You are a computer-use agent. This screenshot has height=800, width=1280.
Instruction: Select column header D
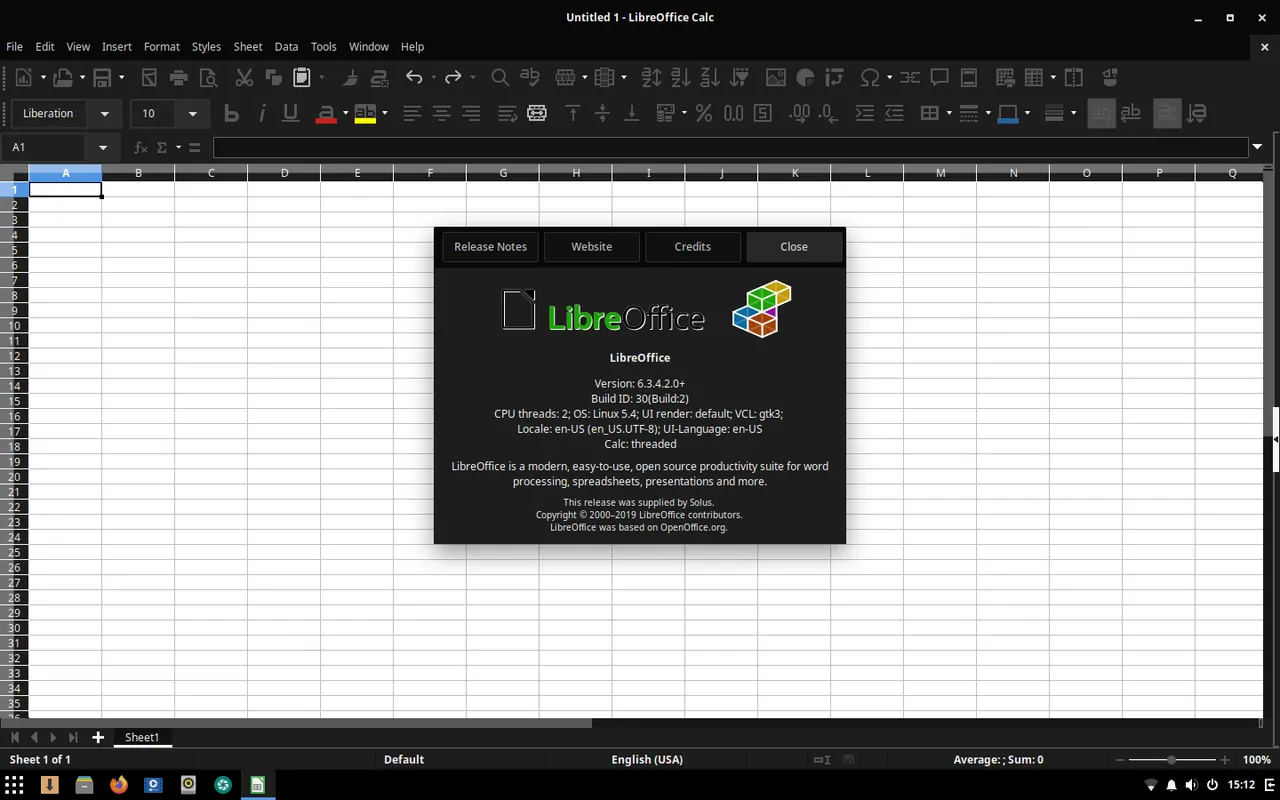284,173
